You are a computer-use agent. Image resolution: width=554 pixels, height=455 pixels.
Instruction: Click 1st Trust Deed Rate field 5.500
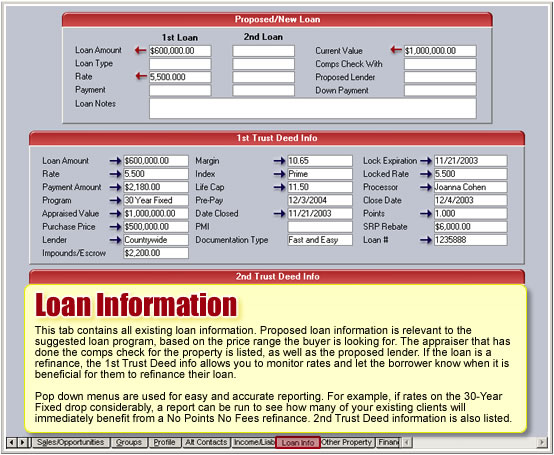tap(156, 174)
